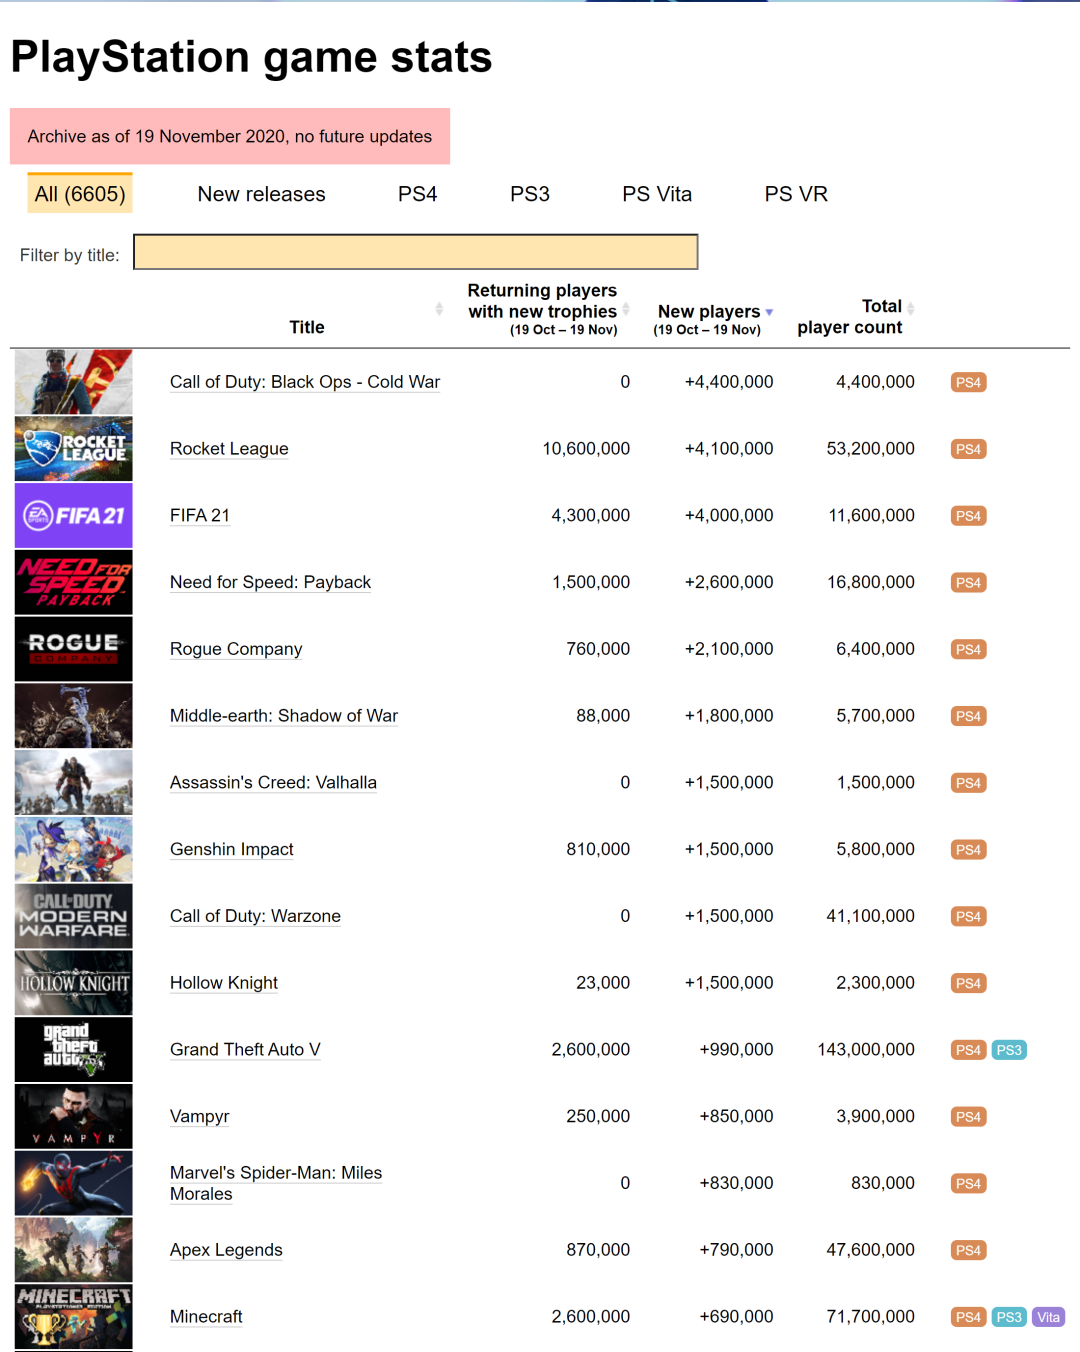Open the Grand Theft Auto V link
The width and height of the screenshot is (1080, 1352).
pyautogui.click(x=245, y=1050)
